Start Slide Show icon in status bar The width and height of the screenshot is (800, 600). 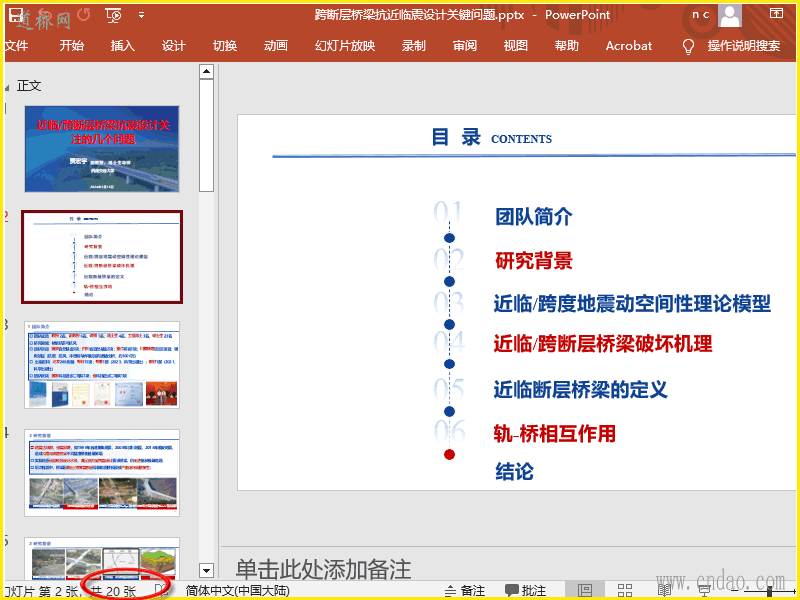[x=705, y=590]
